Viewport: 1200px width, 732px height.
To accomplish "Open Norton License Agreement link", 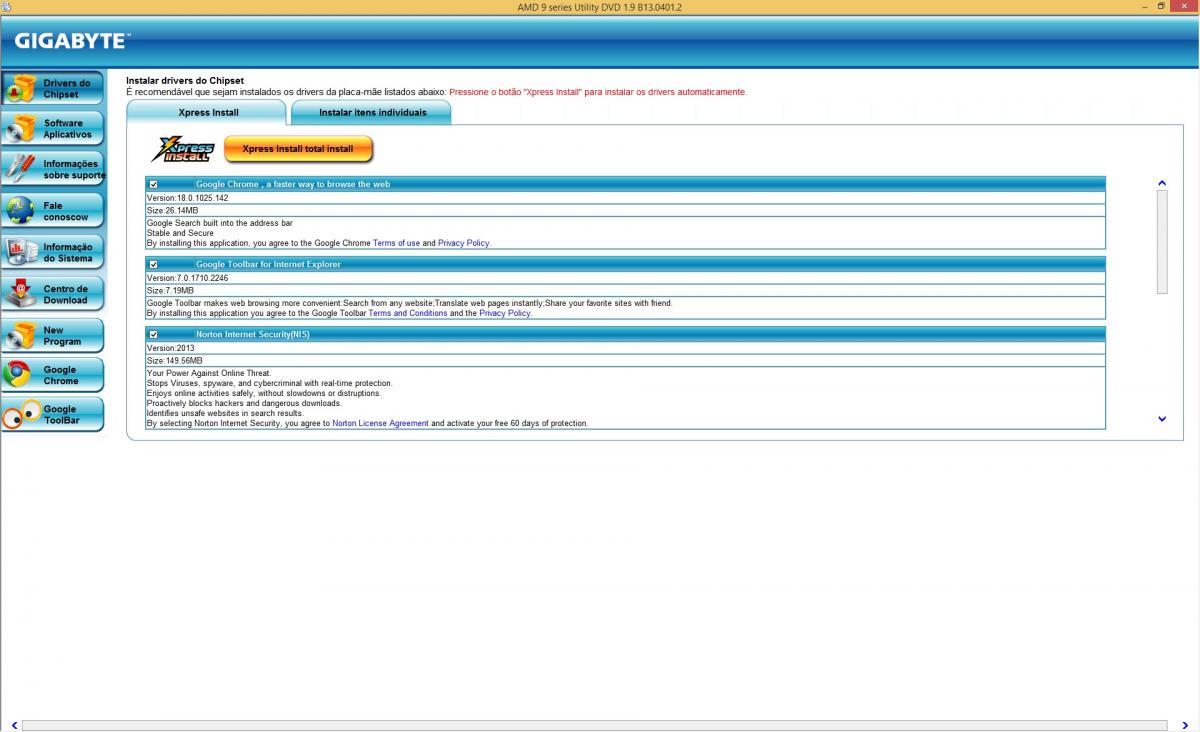I will point(380,423).
